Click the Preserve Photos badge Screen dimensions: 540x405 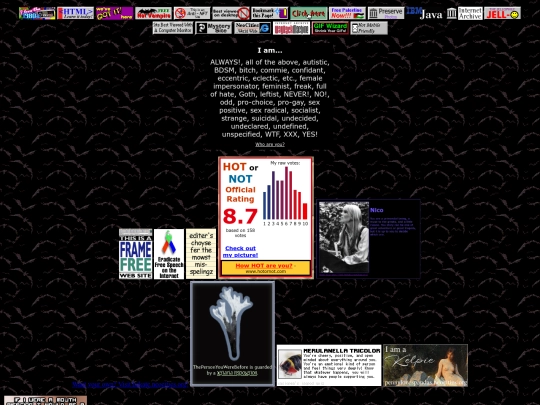[x=386, y=13]
